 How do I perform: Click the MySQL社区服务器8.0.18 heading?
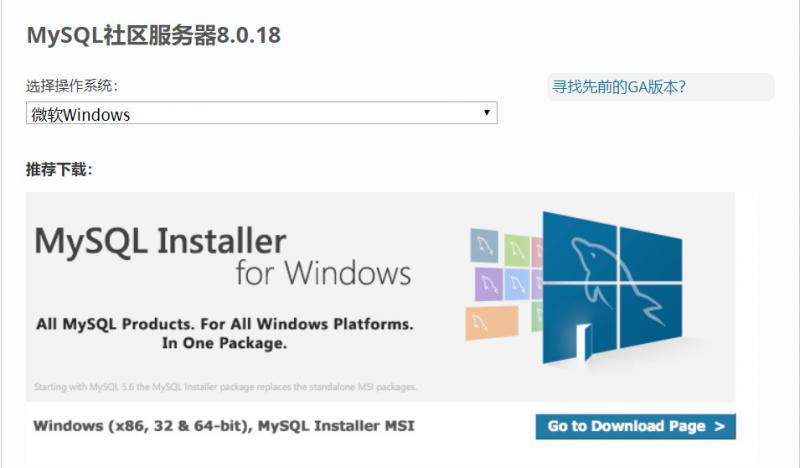[x=154, y=35]
